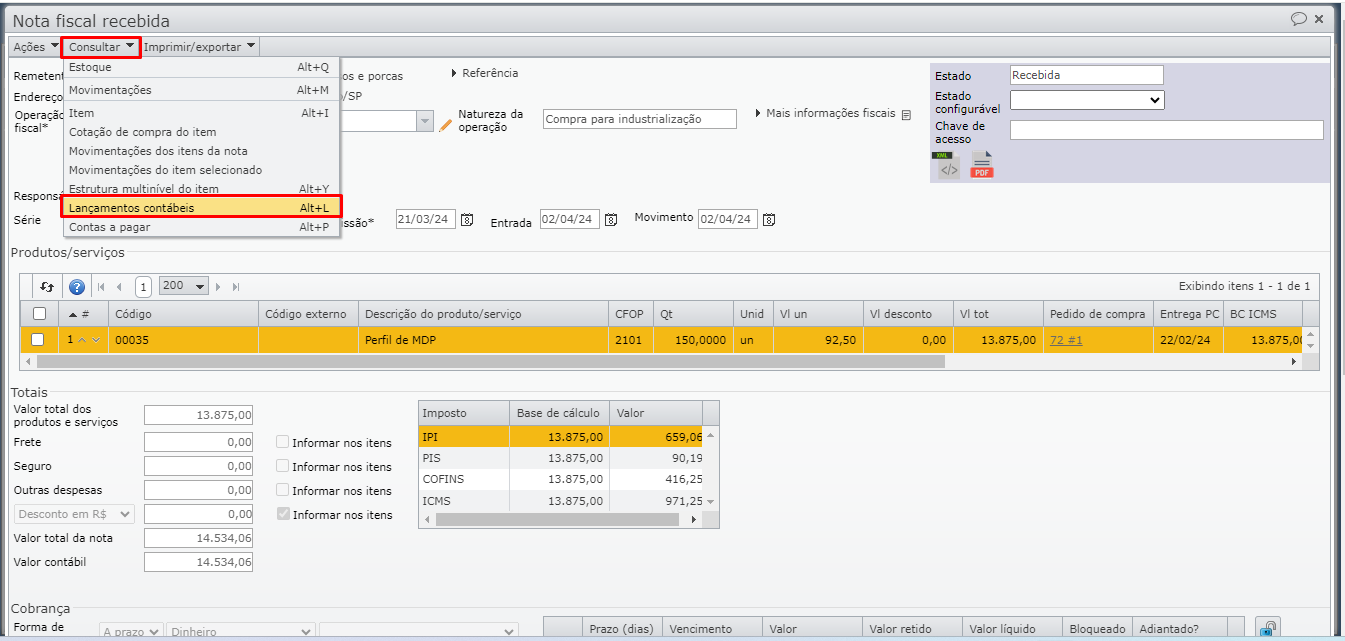
Task: Check the row checkbox for item 00035
Action: tap(38, 340)
